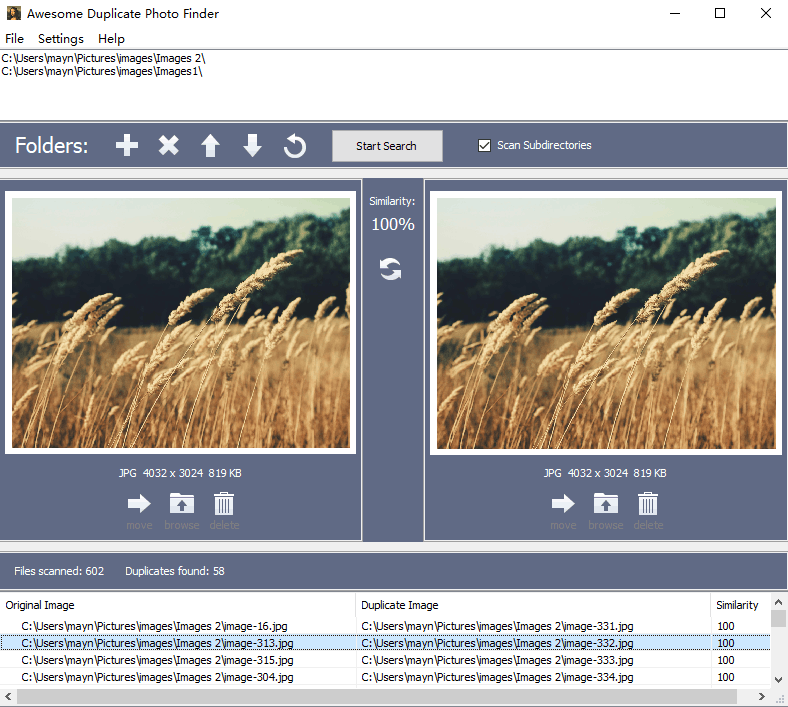The height and width of the screenshot is (707, 788).
Task: Click right image info JPG 4032 x 3024
Action: pos(605,473)
